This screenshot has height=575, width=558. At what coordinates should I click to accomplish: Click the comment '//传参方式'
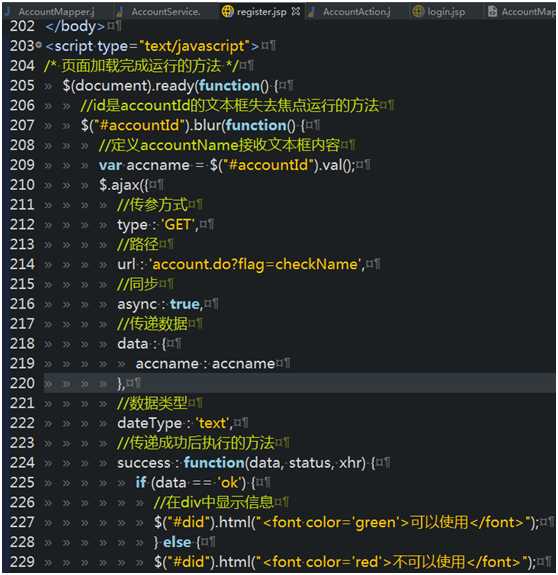coord(153,205)
